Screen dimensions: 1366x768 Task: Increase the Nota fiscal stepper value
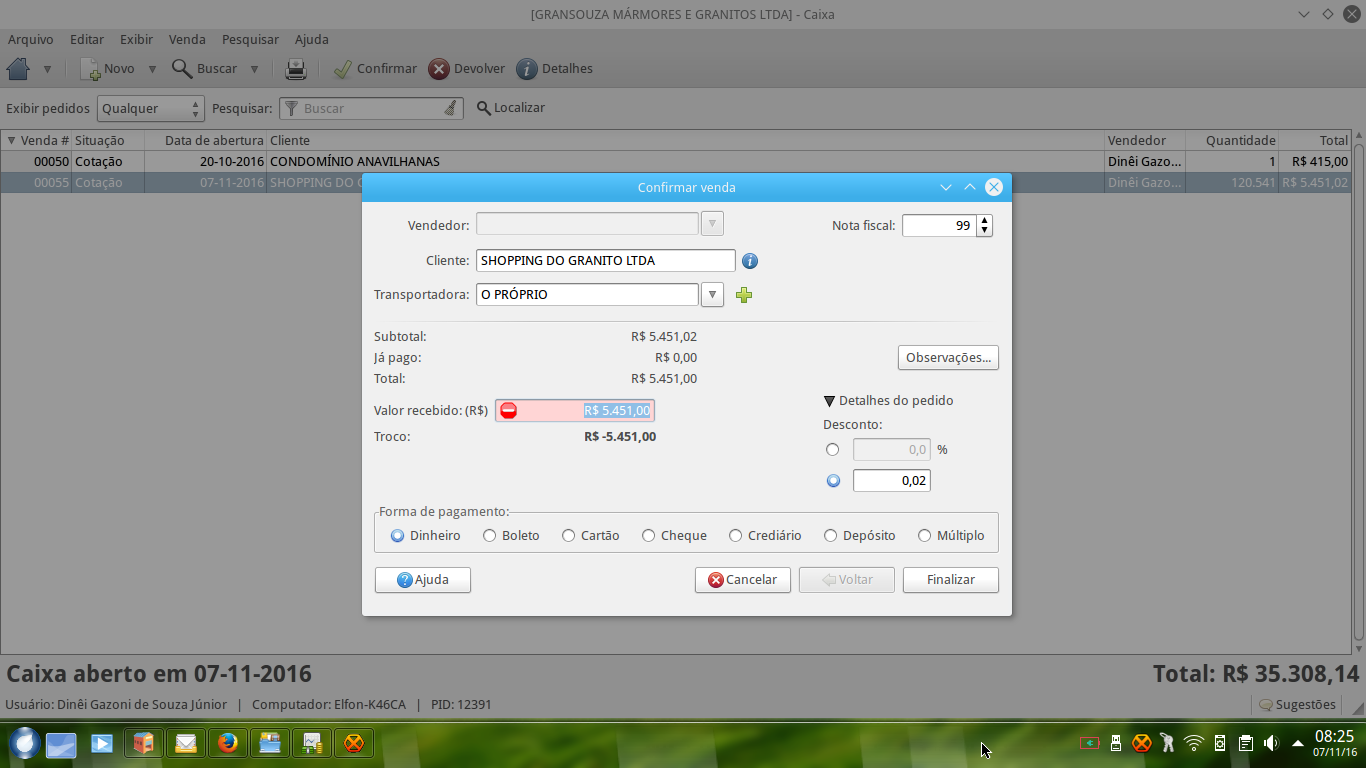click(985, 220)
